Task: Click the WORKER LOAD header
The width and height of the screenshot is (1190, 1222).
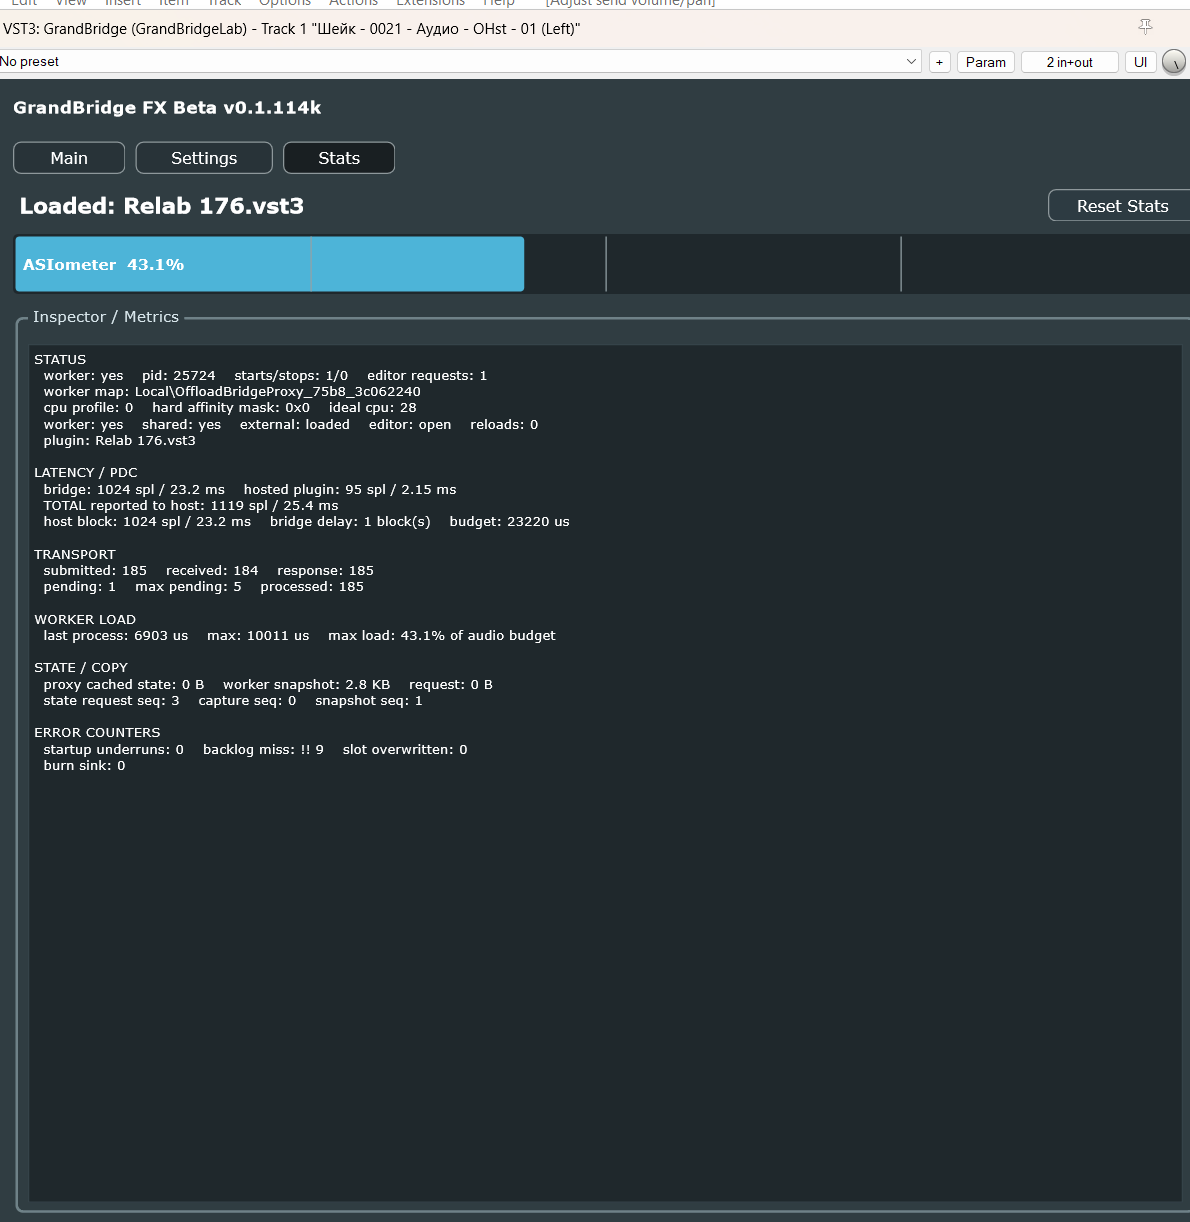Action: 85,620
